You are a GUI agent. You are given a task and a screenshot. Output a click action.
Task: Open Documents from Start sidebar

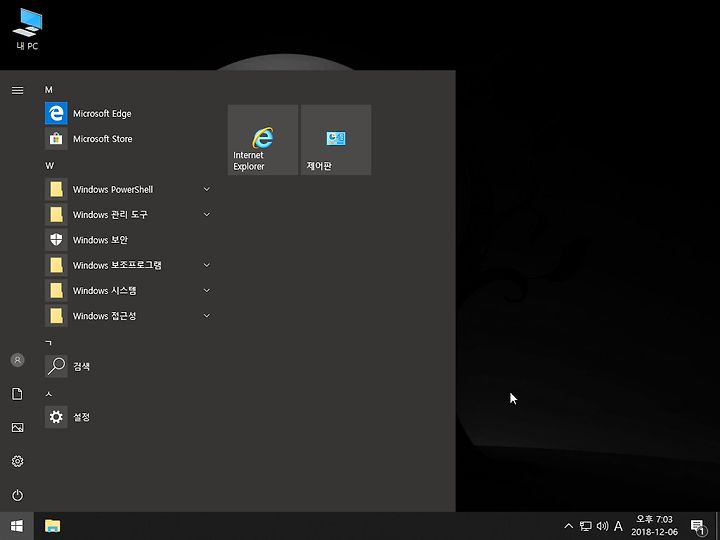(x=17, y=394)
